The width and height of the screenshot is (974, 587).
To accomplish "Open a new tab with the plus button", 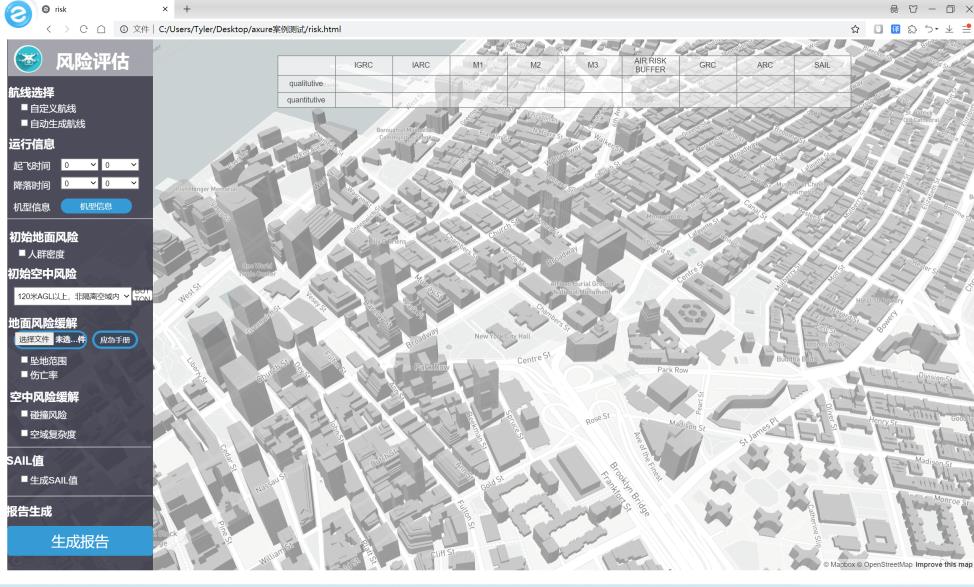I will click(187, 9).
